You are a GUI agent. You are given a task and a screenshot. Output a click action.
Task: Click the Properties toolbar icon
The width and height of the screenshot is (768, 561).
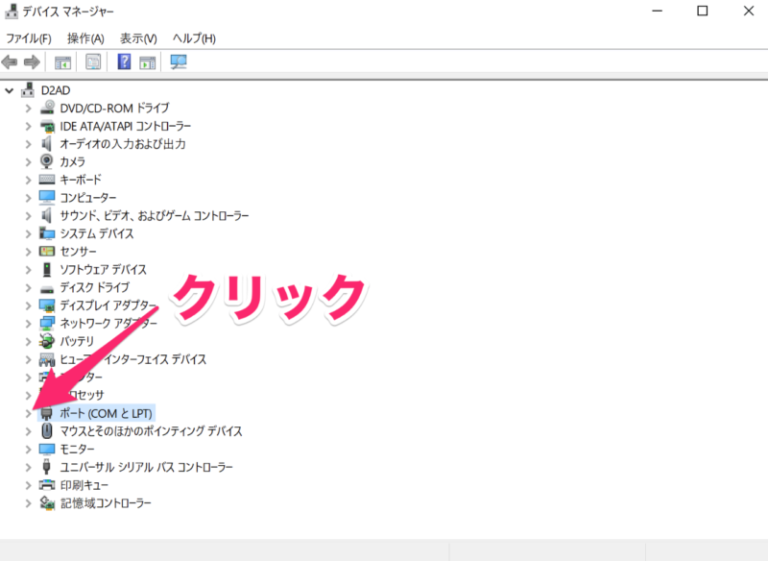coord(93,62)
